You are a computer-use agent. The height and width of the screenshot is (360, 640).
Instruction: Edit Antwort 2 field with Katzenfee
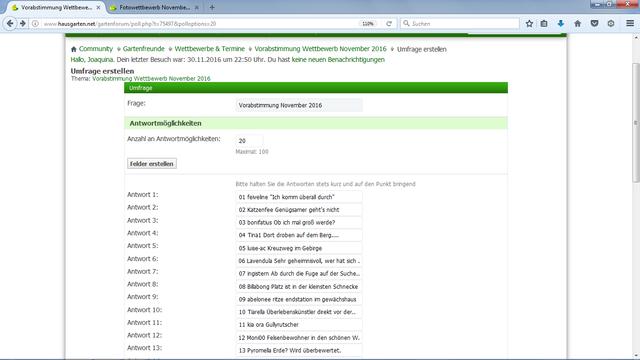coord(299,210)
